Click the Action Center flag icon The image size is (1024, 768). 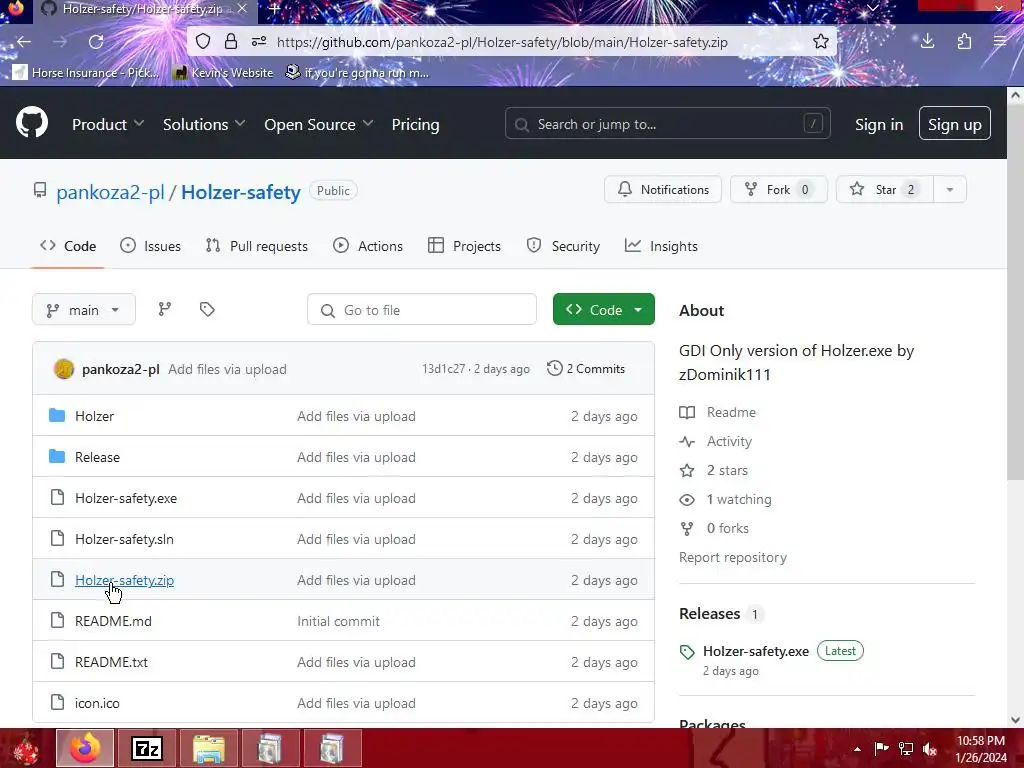pos(881,749)
